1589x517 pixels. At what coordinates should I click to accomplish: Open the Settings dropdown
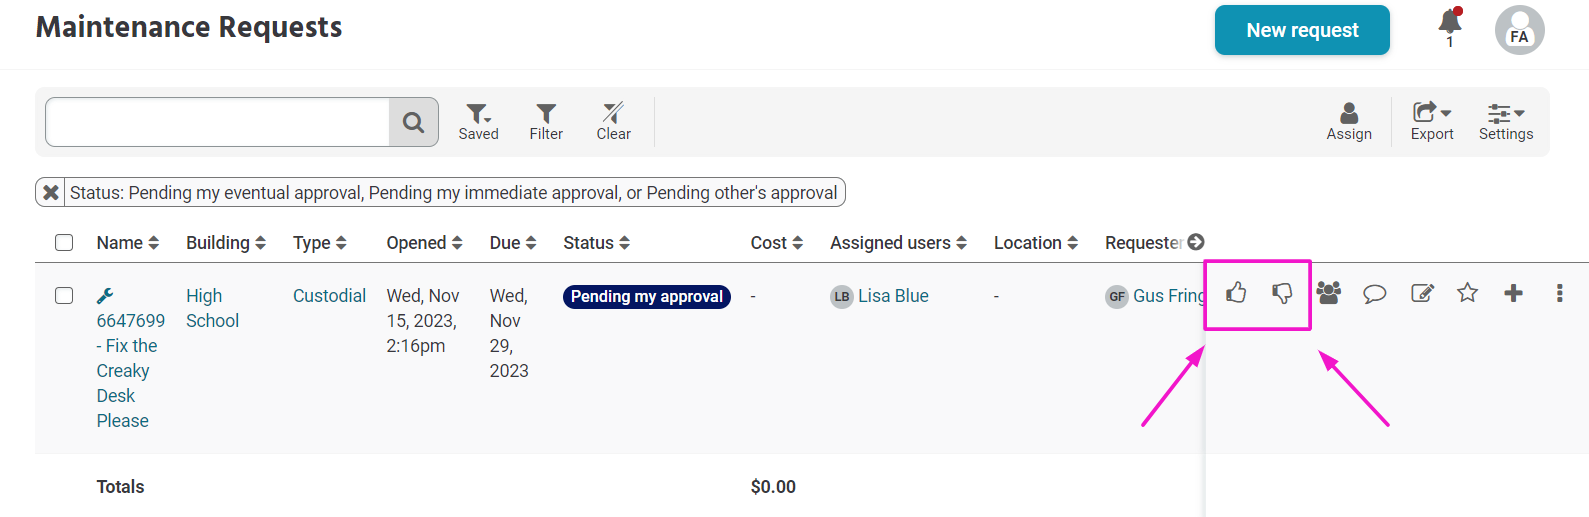tap(1506, 122)
